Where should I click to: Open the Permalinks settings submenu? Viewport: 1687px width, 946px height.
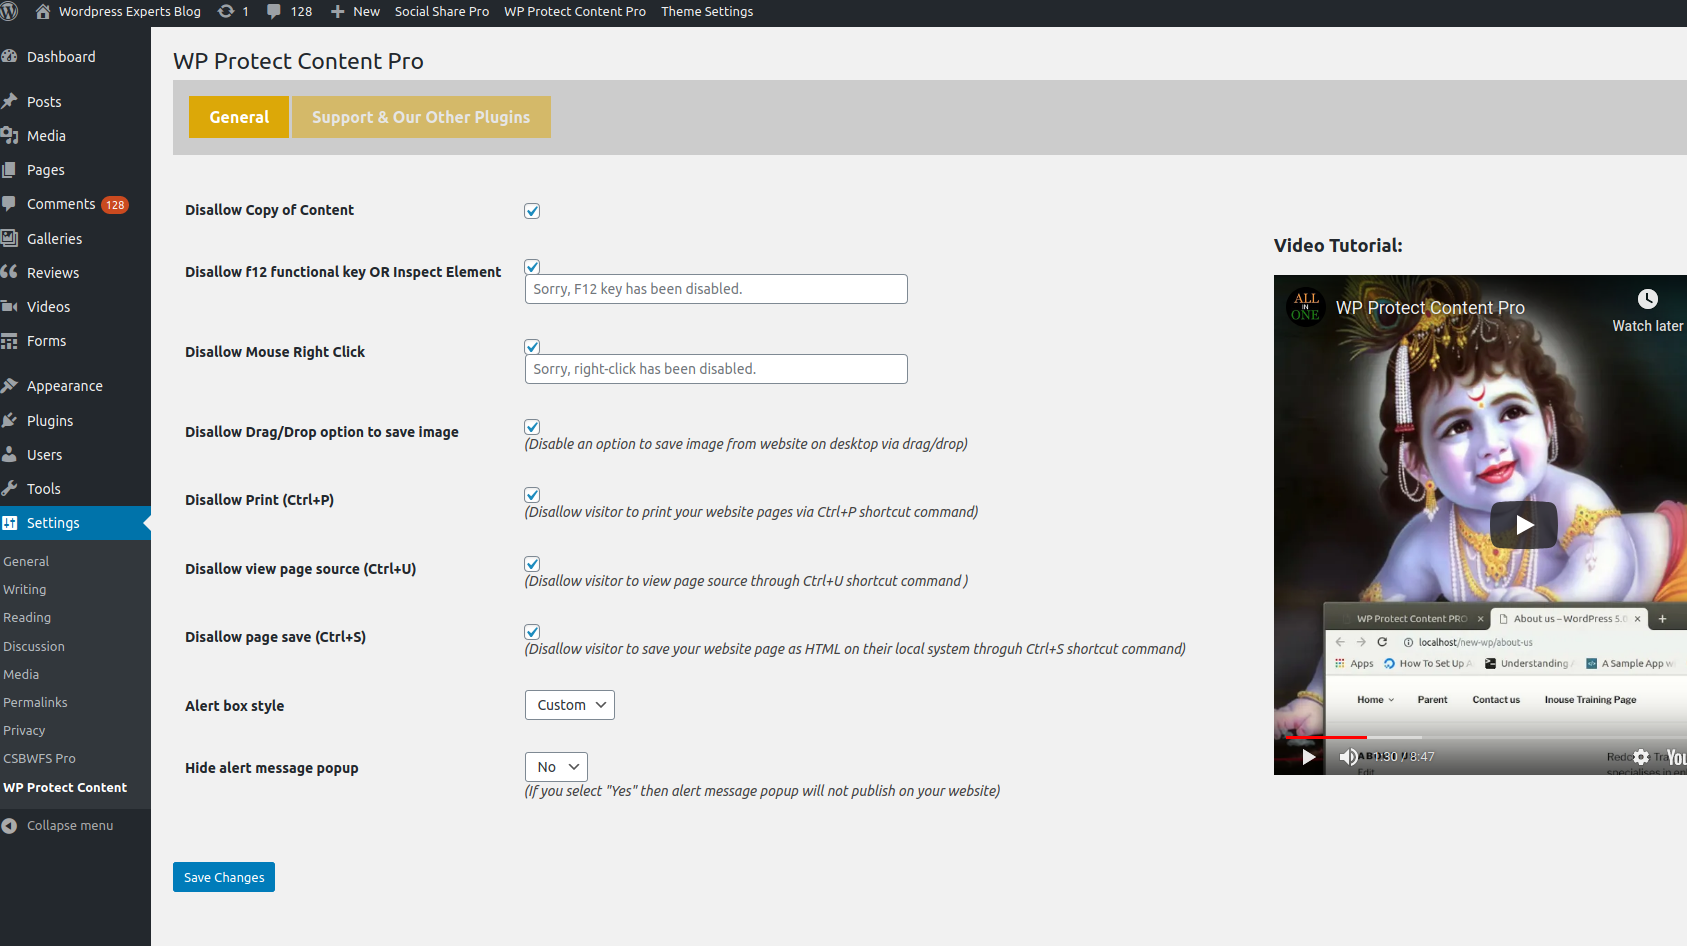(x=35, y=703)
